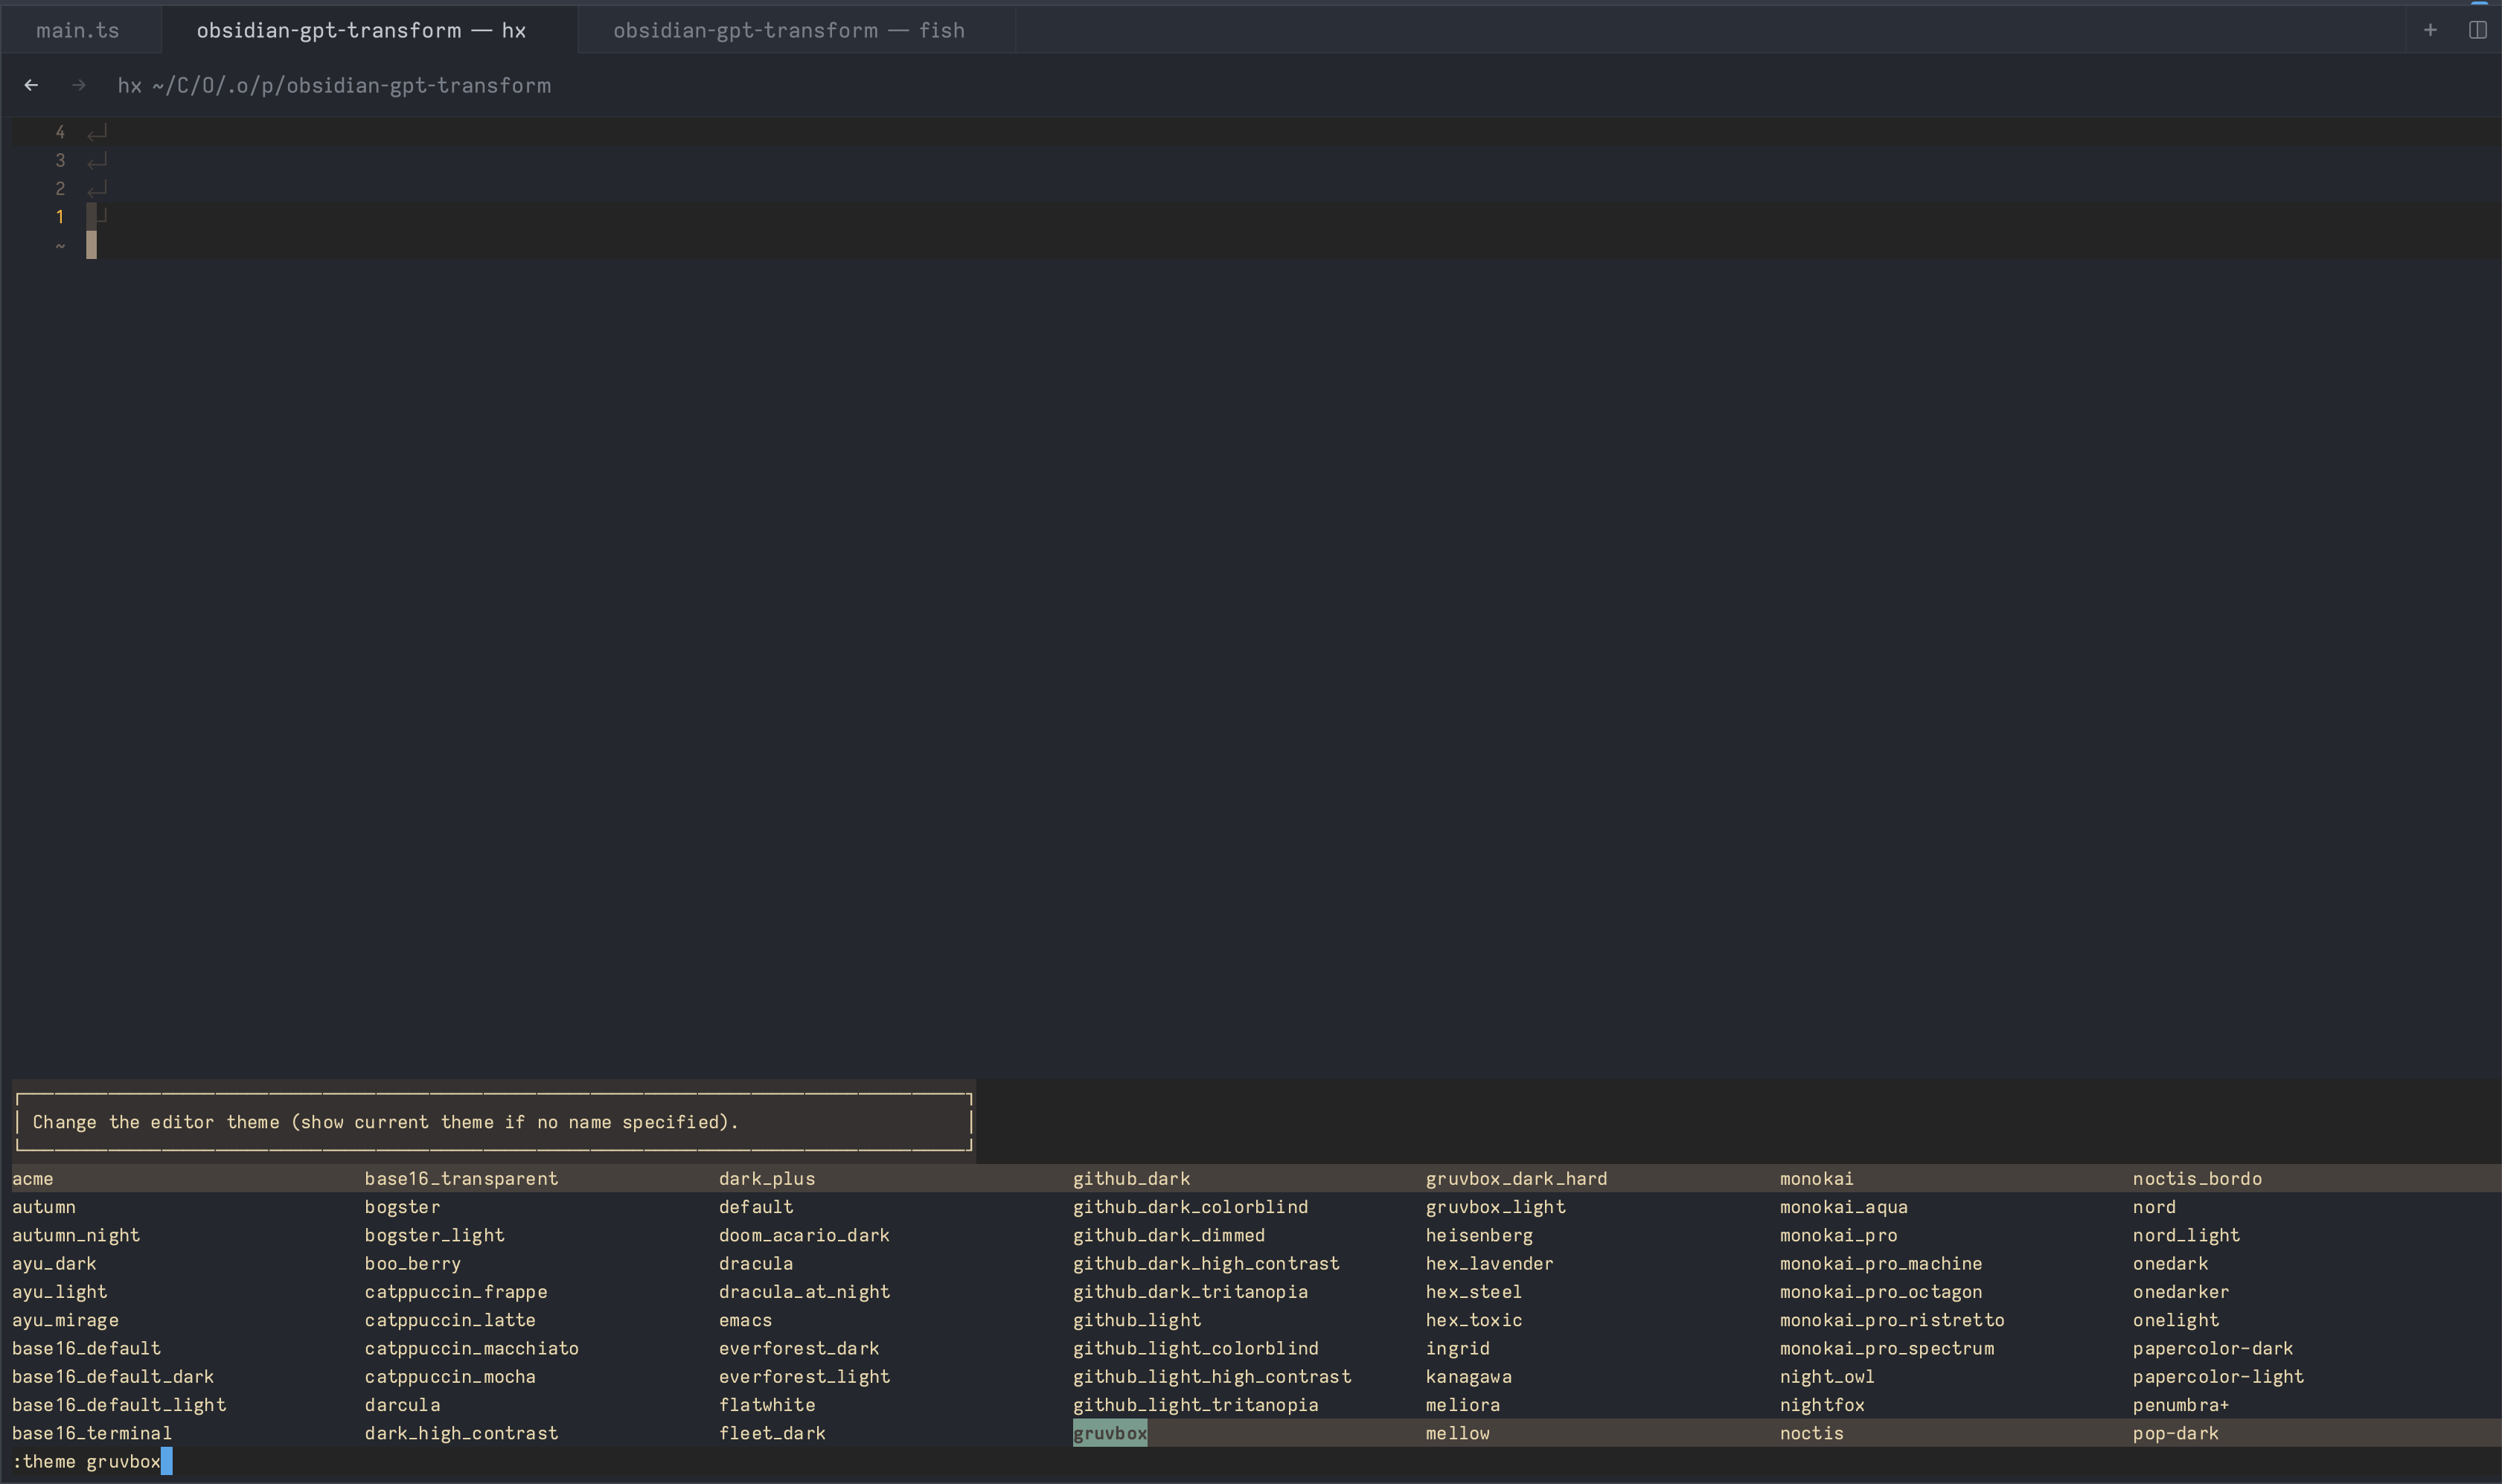Select the kanagawa theme
The width and height of the screenshot is (2502, 1484).
pyautogui.click(x=1469, y=1376)
